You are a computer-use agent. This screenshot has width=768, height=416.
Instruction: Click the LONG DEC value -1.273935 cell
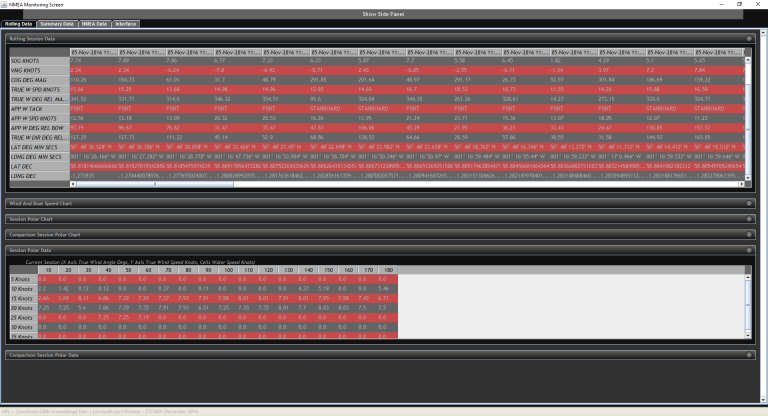94,176
